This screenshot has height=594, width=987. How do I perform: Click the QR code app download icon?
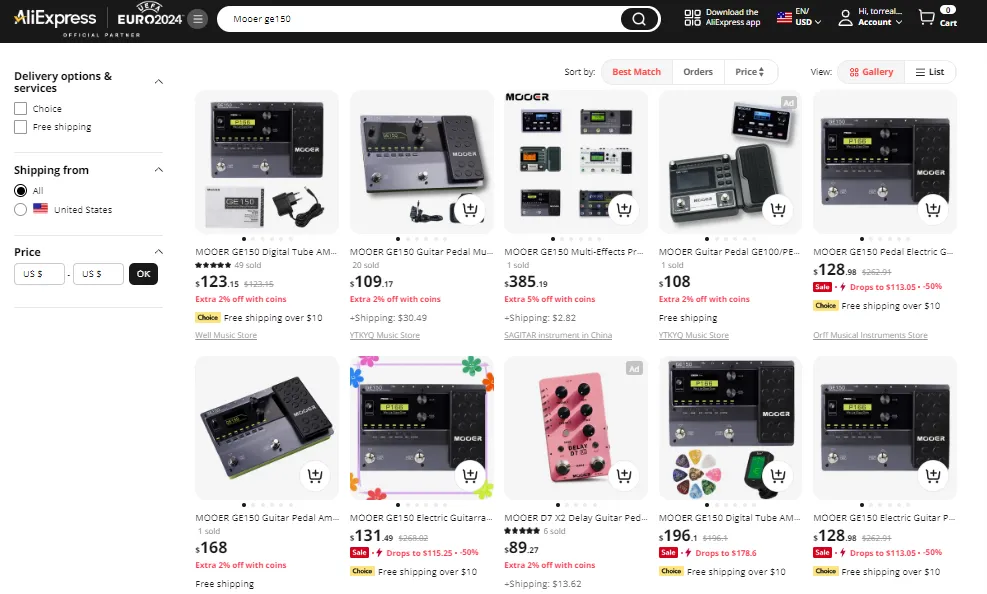coord(692,18)
